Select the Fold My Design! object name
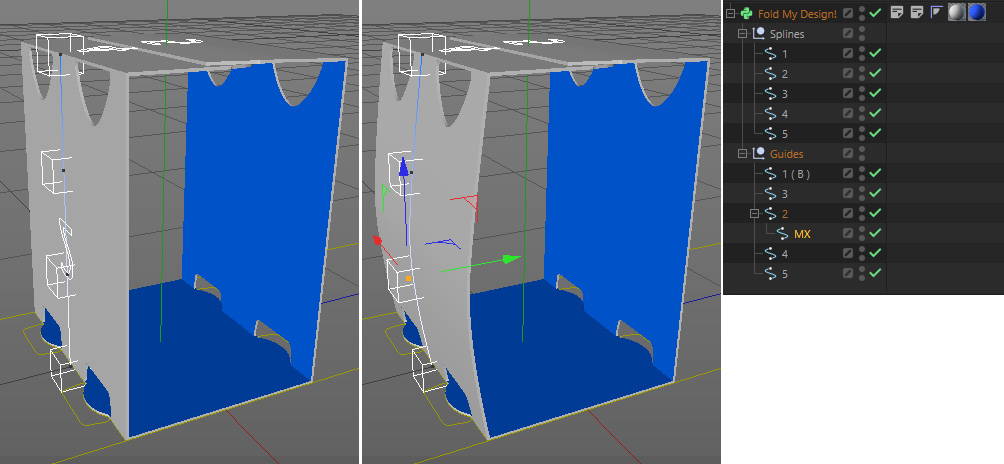The image size is (1004, 464). point(797,13)
